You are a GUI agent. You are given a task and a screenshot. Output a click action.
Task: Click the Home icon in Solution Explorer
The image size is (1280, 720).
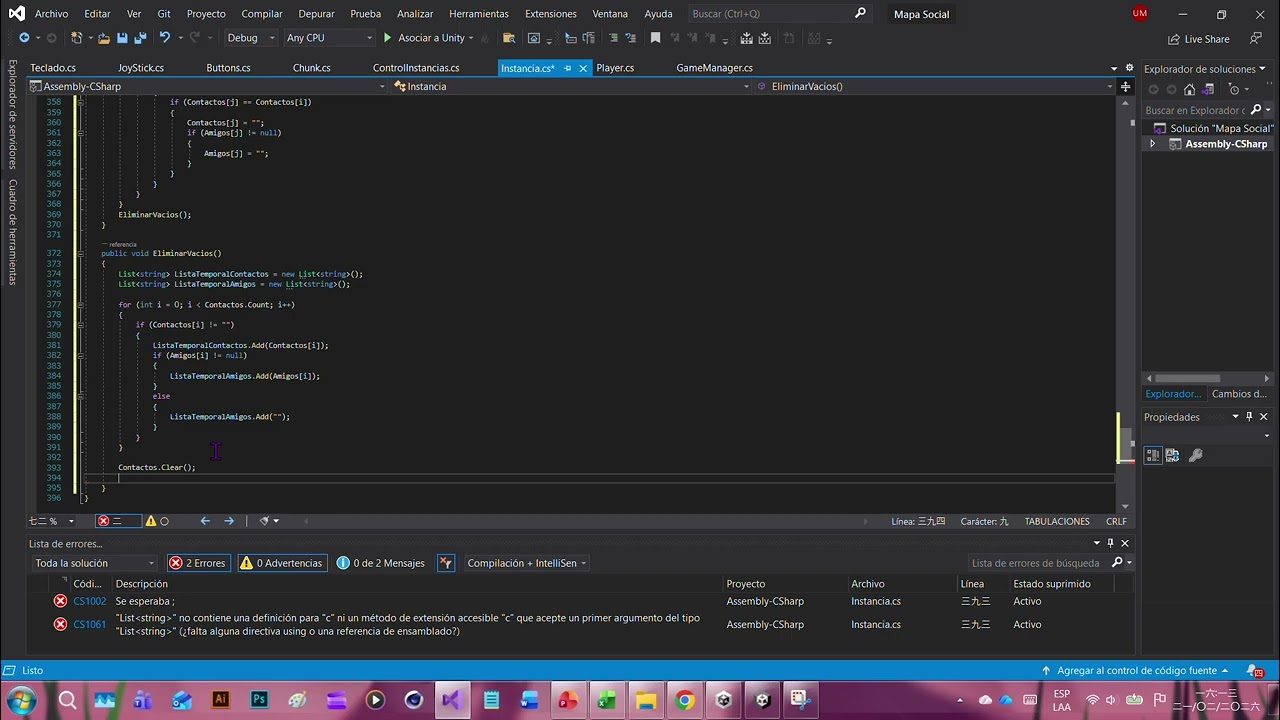1190,89
